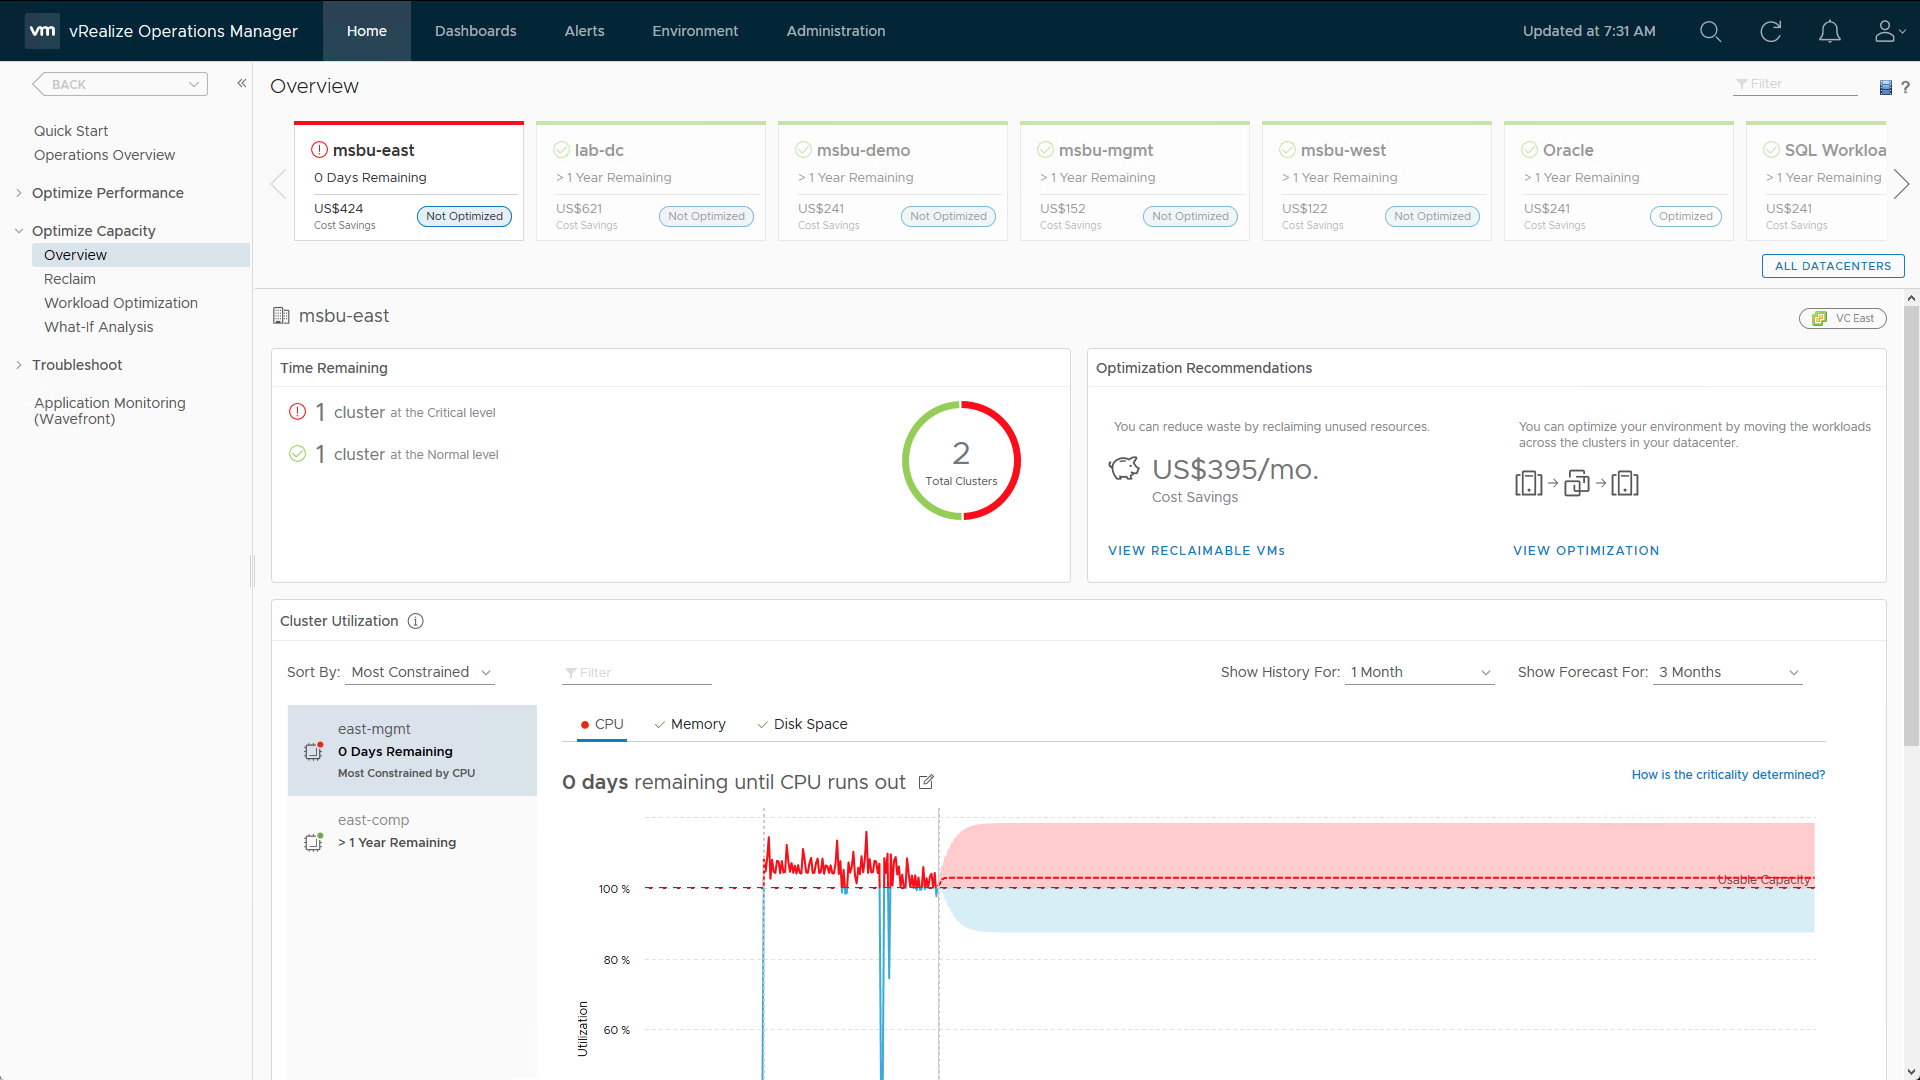Select Workload Optimization in sidebar

click(x=121, y=303)
